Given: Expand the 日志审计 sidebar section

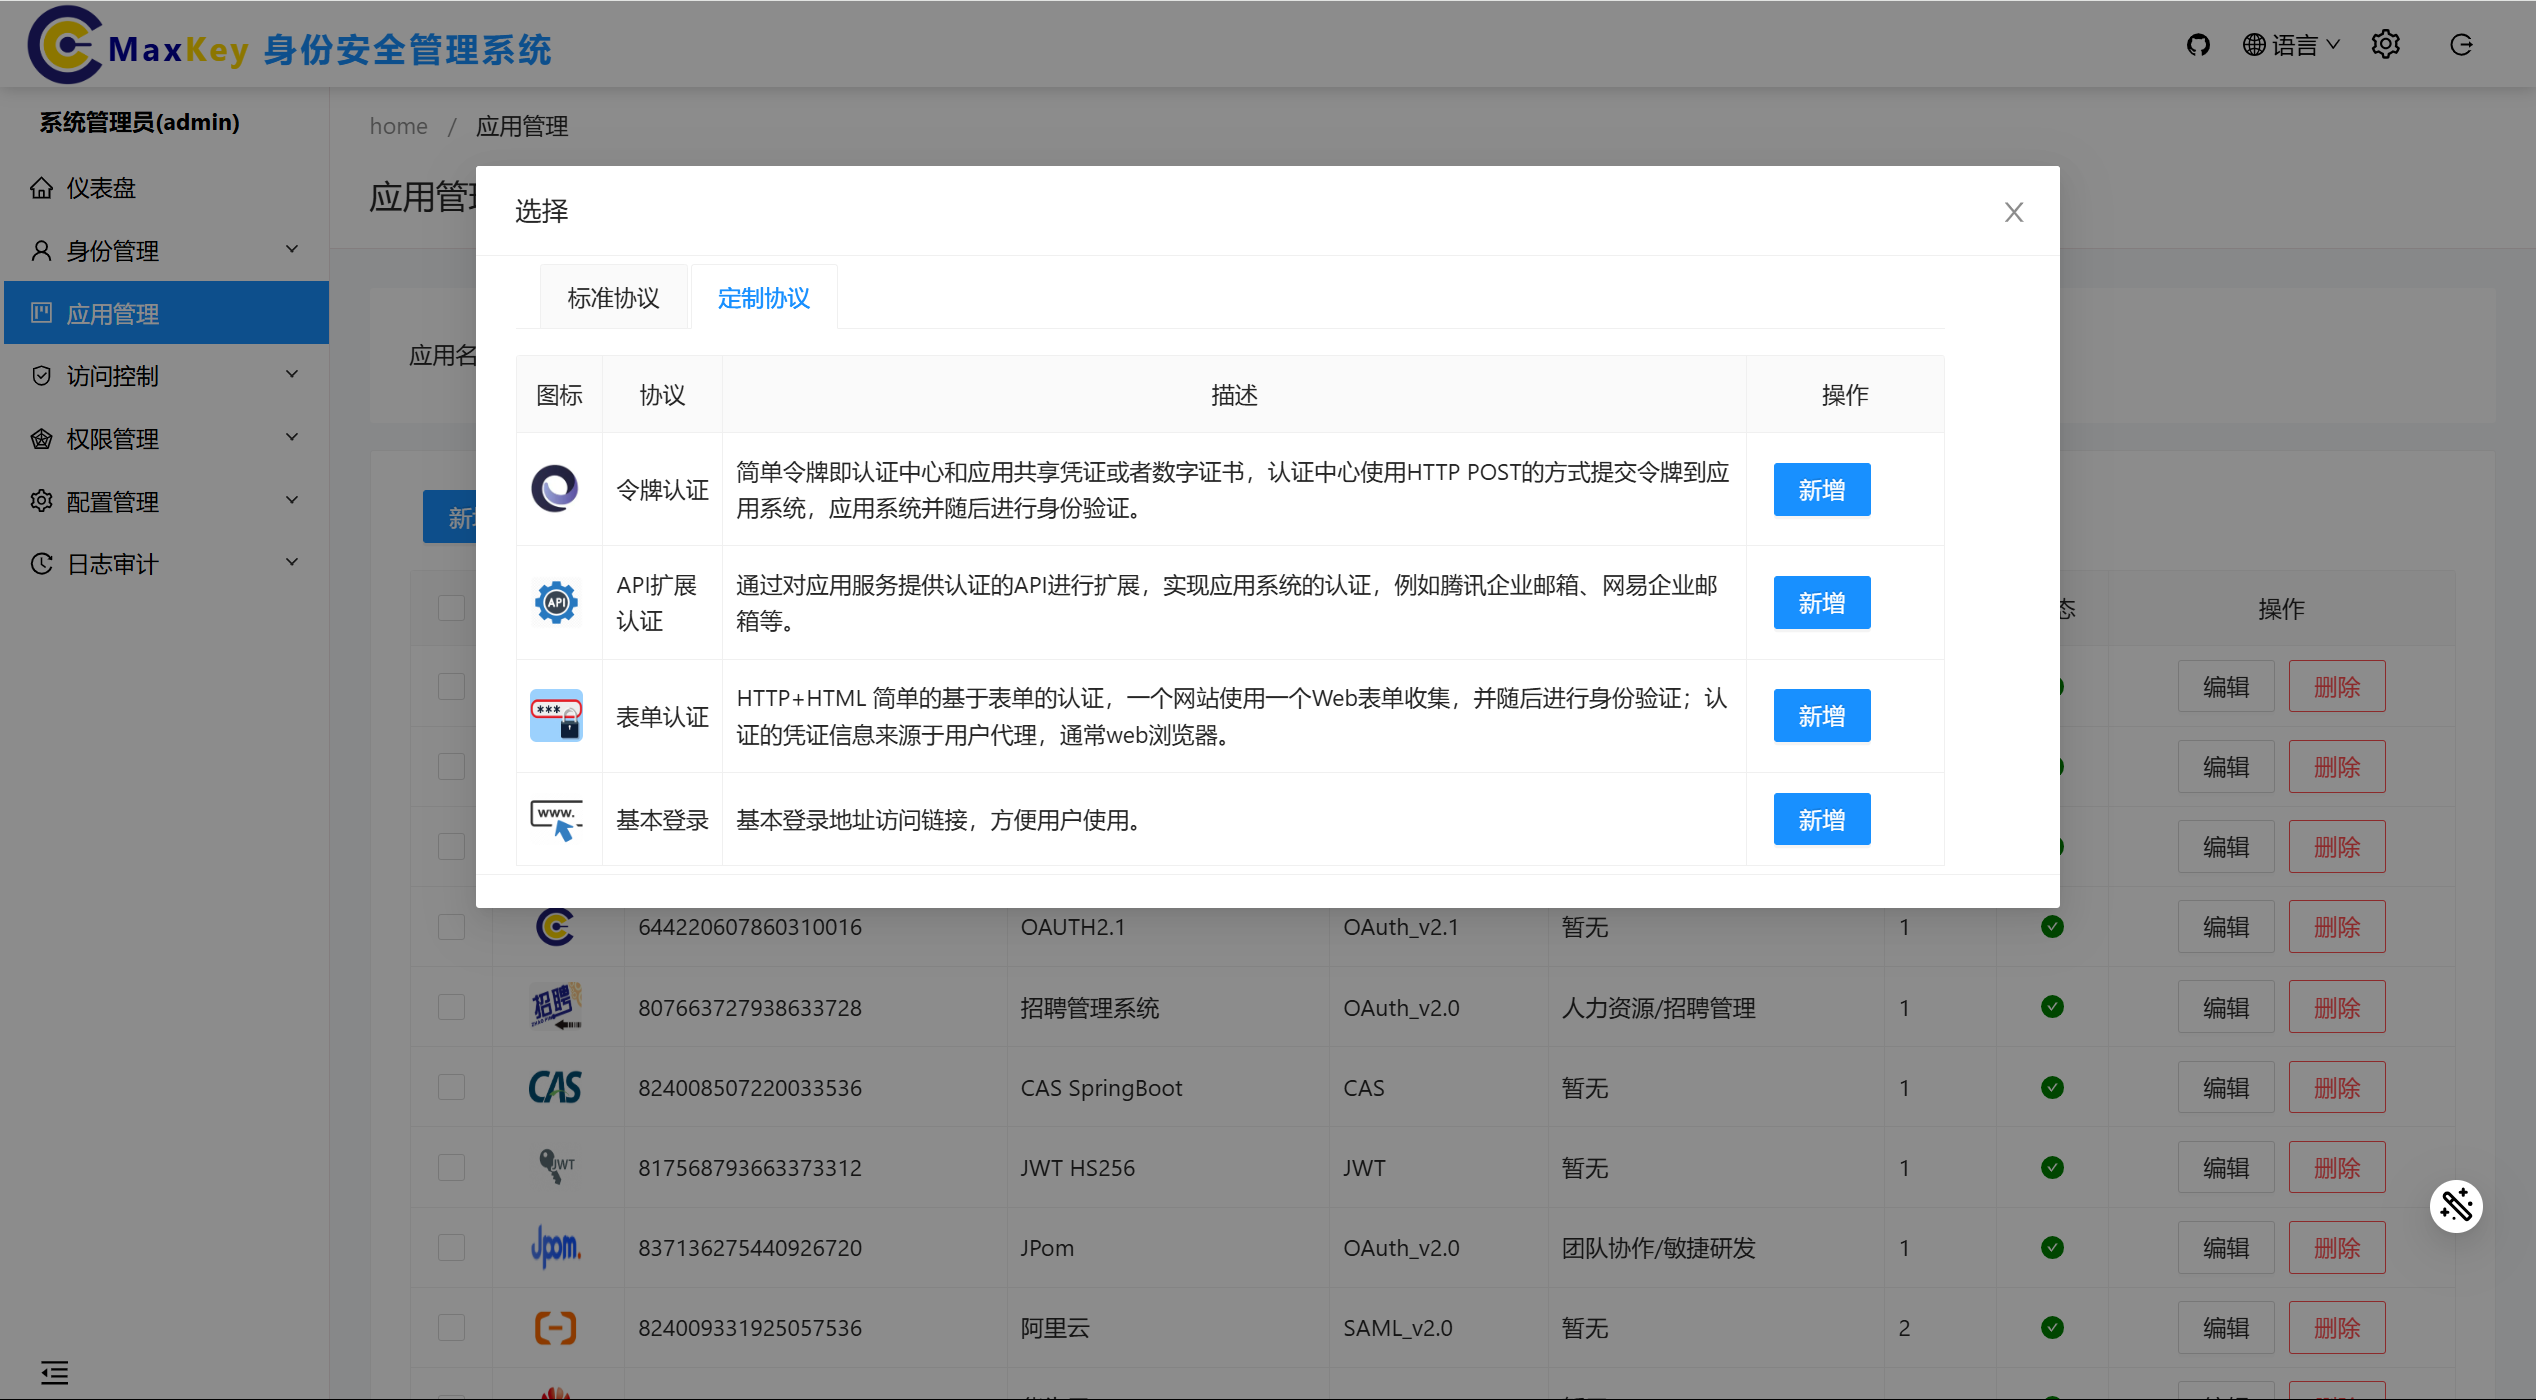Looking at the screenshot, I should 165,563.
